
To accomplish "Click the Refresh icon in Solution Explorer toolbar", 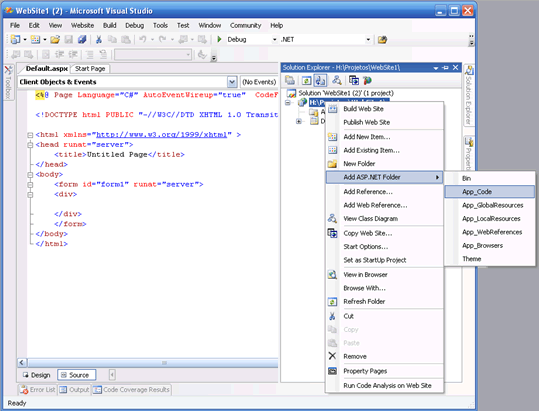I will pyautogui.click(x=306, y=80).
